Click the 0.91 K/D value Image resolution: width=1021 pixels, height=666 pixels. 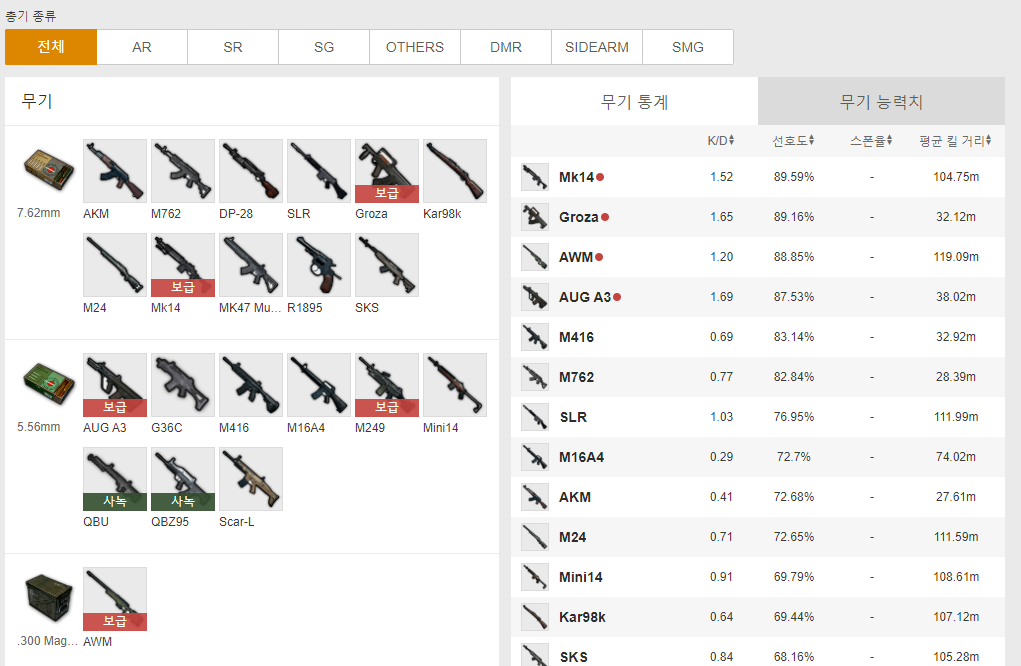(721, 577)
